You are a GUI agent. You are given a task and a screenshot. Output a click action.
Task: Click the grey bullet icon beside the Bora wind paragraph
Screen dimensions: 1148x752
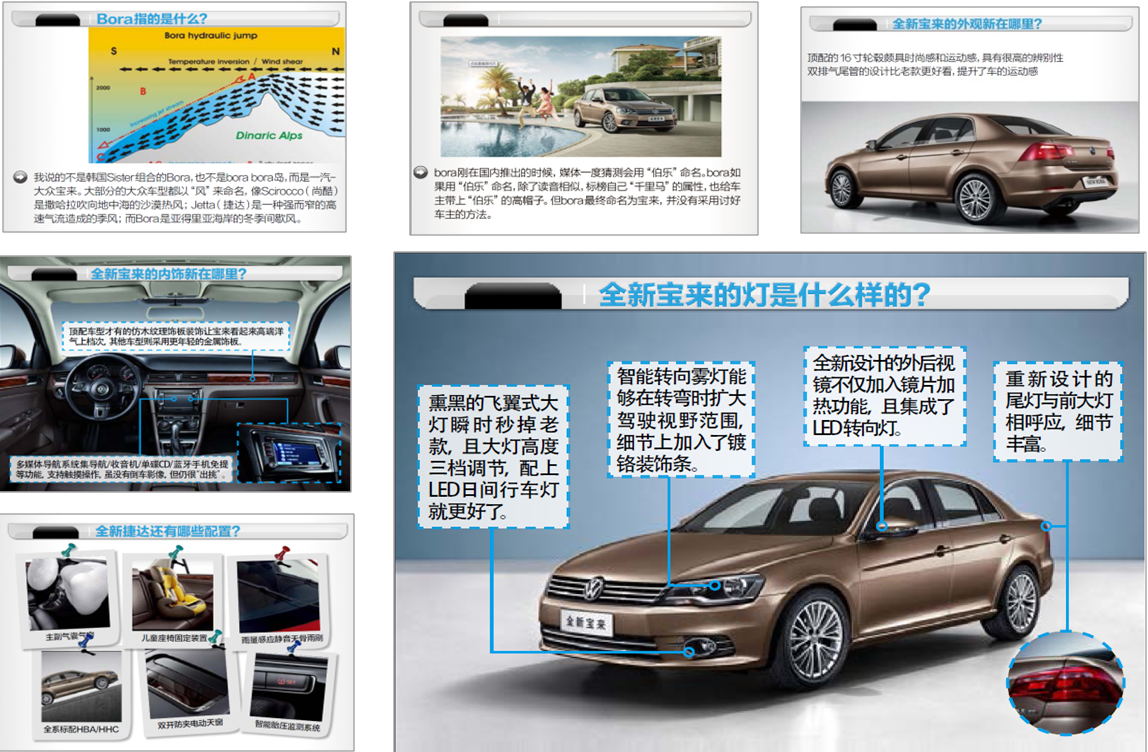[20, 177]
